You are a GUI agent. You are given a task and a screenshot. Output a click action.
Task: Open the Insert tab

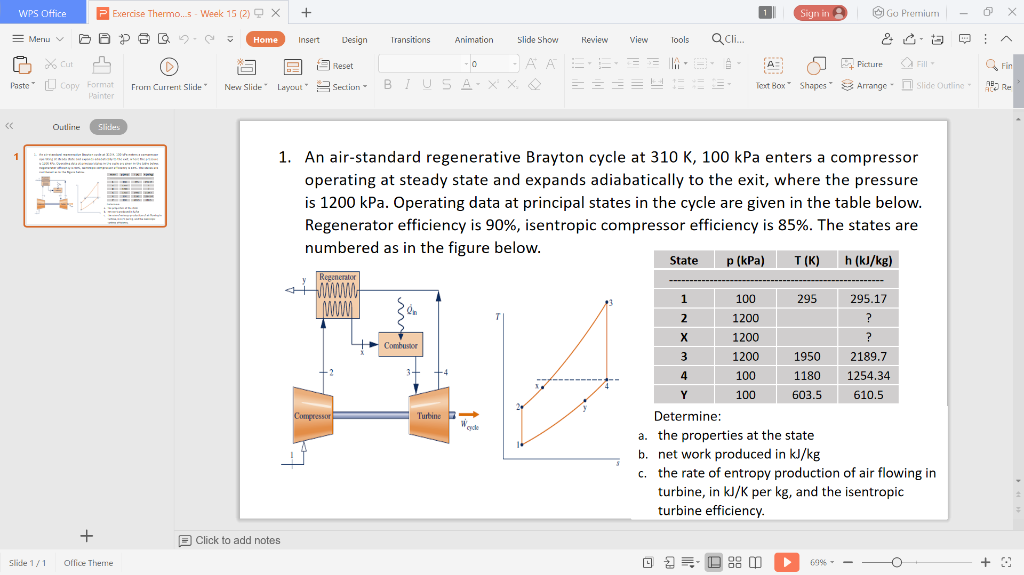(x=309, y=39)
